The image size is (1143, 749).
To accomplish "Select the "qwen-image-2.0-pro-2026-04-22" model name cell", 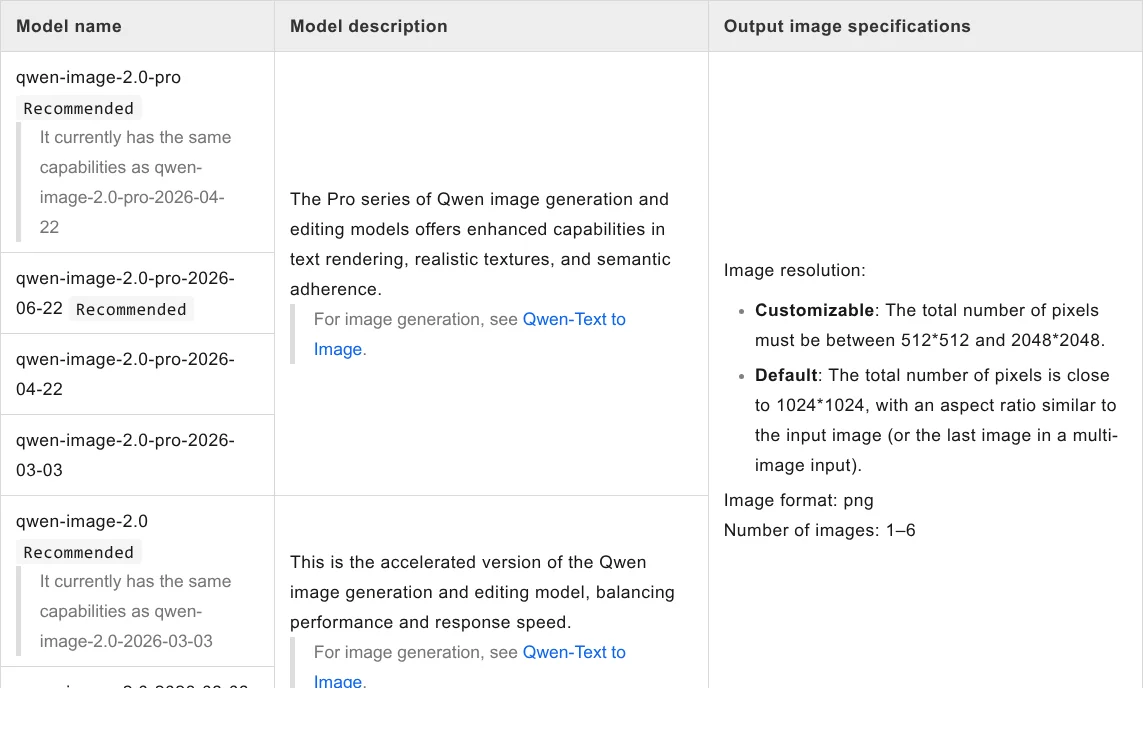I will click(x=138, y=374).
